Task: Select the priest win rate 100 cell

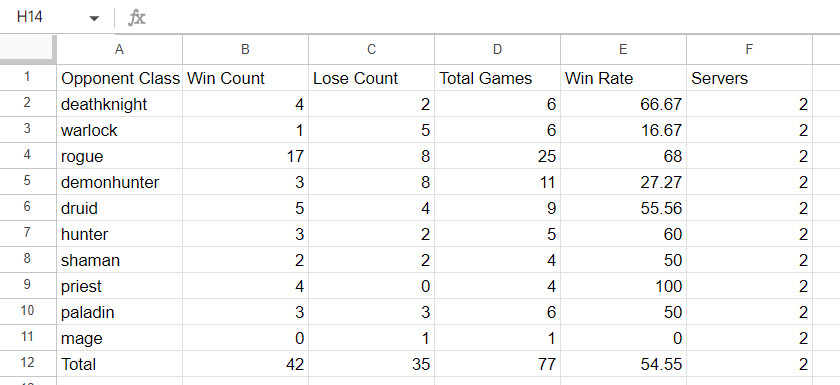Action: 624,286
